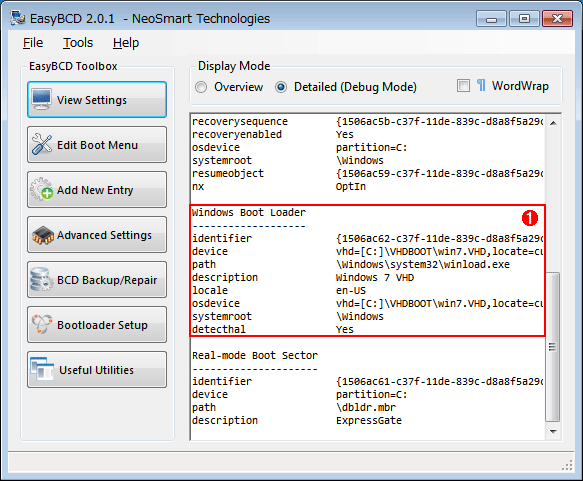The image size is (583, 481).
Task: Click the 'Windows Boot Loader' heading text
Action: point(249,212)
